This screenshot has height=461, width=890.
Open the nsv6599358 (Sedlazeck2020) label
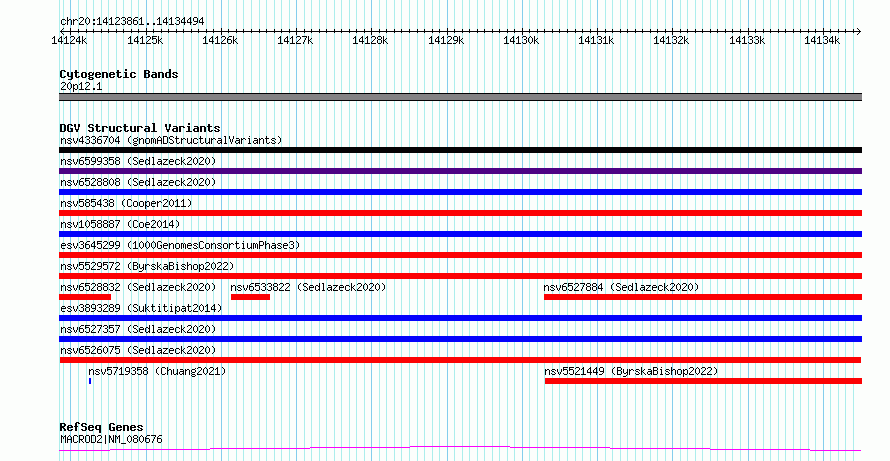[138, 161]
